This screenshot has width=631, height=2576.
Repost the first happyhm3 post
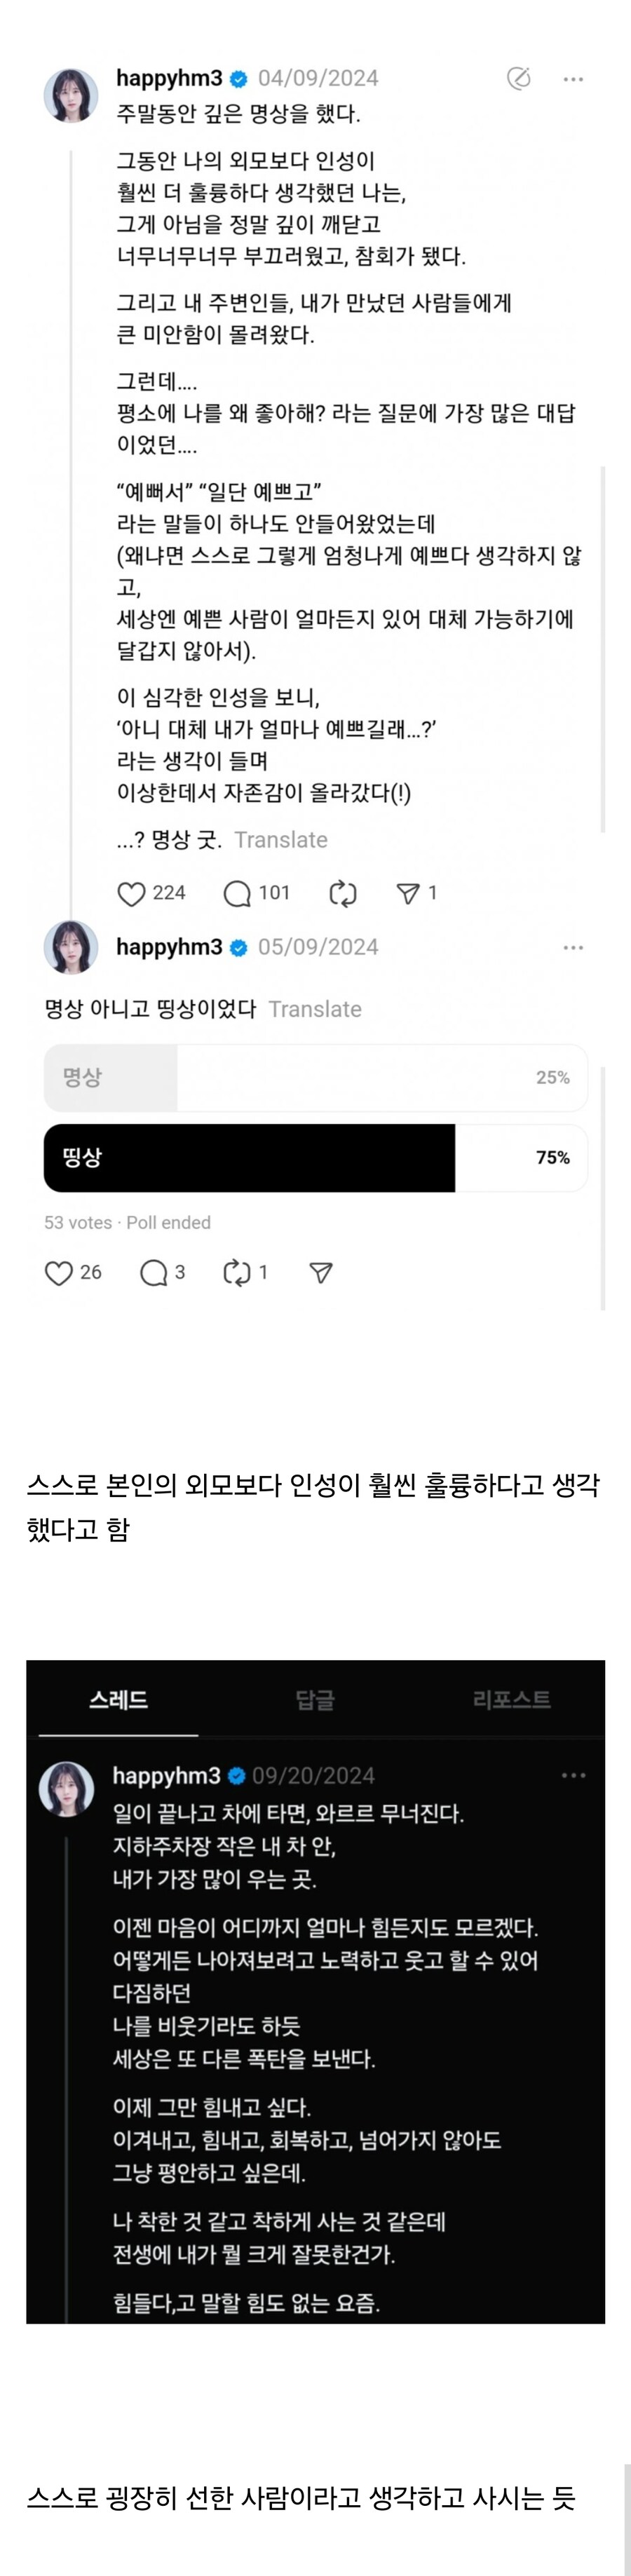click(x=343, y=894)
